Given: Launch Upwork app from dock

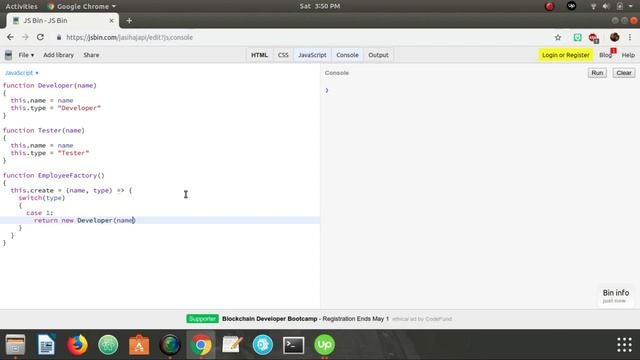Looking at the screenshot, I should (324, 344).
